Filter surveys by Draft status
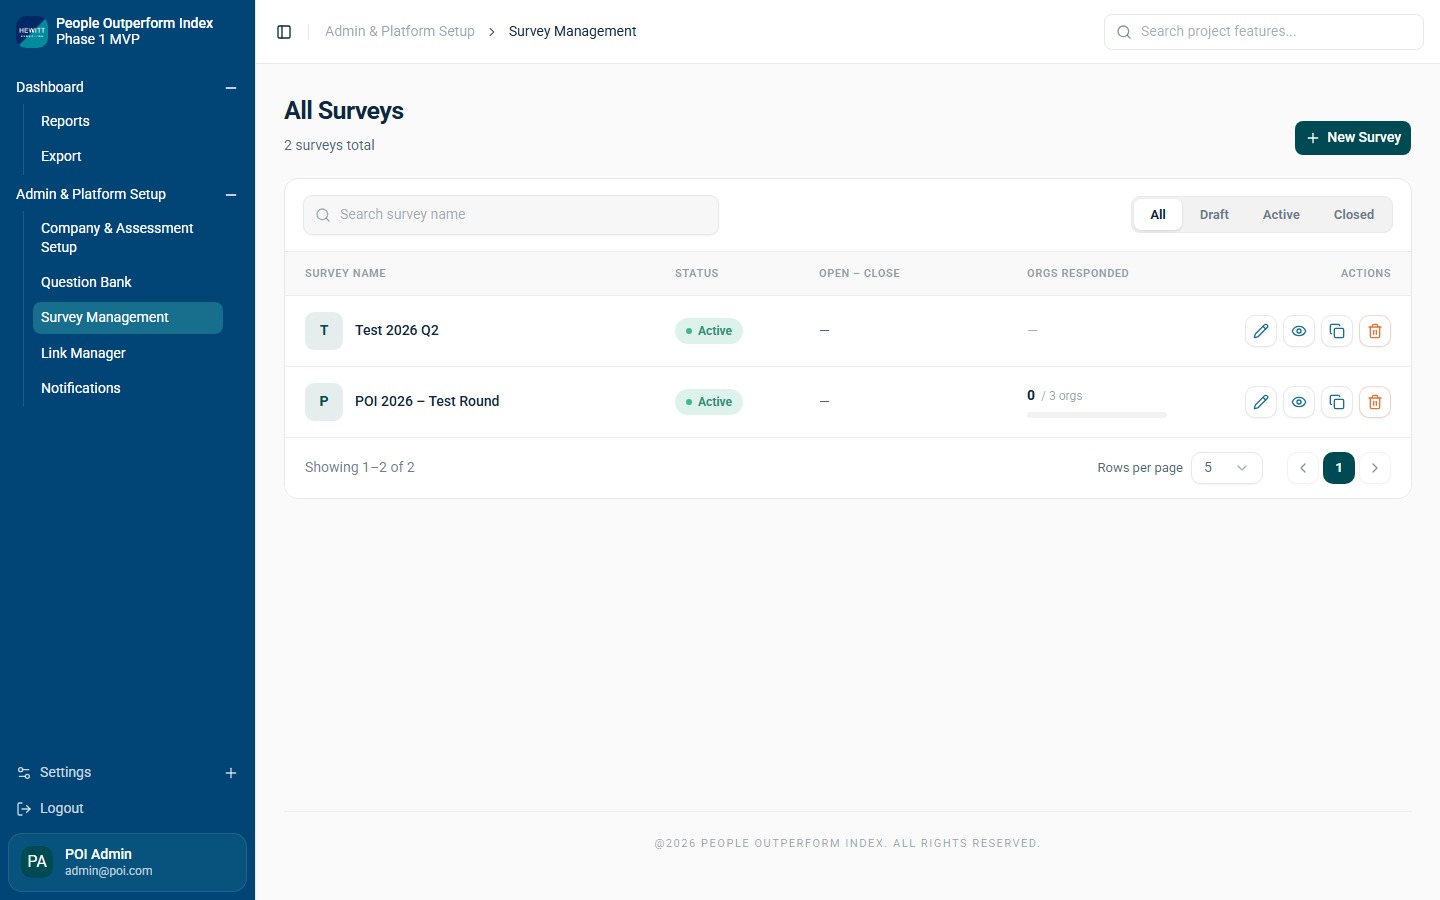The image size is (1440, 900). click(1214, 215)
